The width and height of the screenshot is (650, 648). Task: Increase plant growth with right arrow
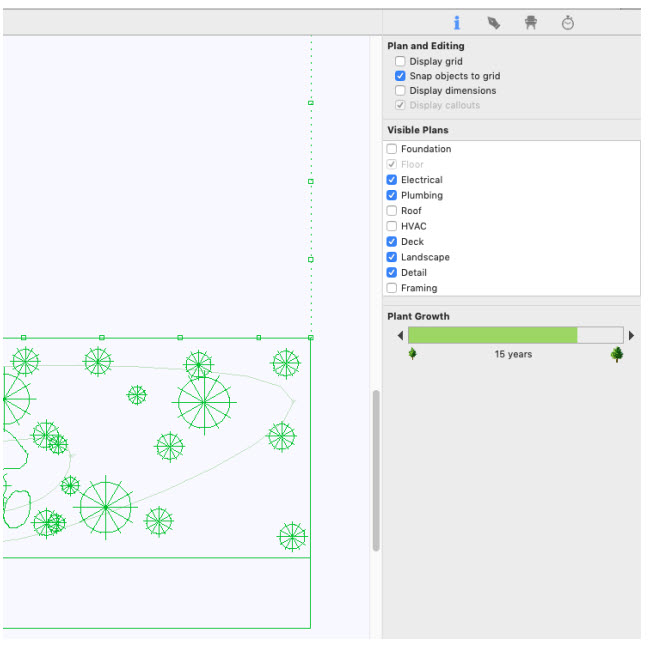tap(631, 335)
